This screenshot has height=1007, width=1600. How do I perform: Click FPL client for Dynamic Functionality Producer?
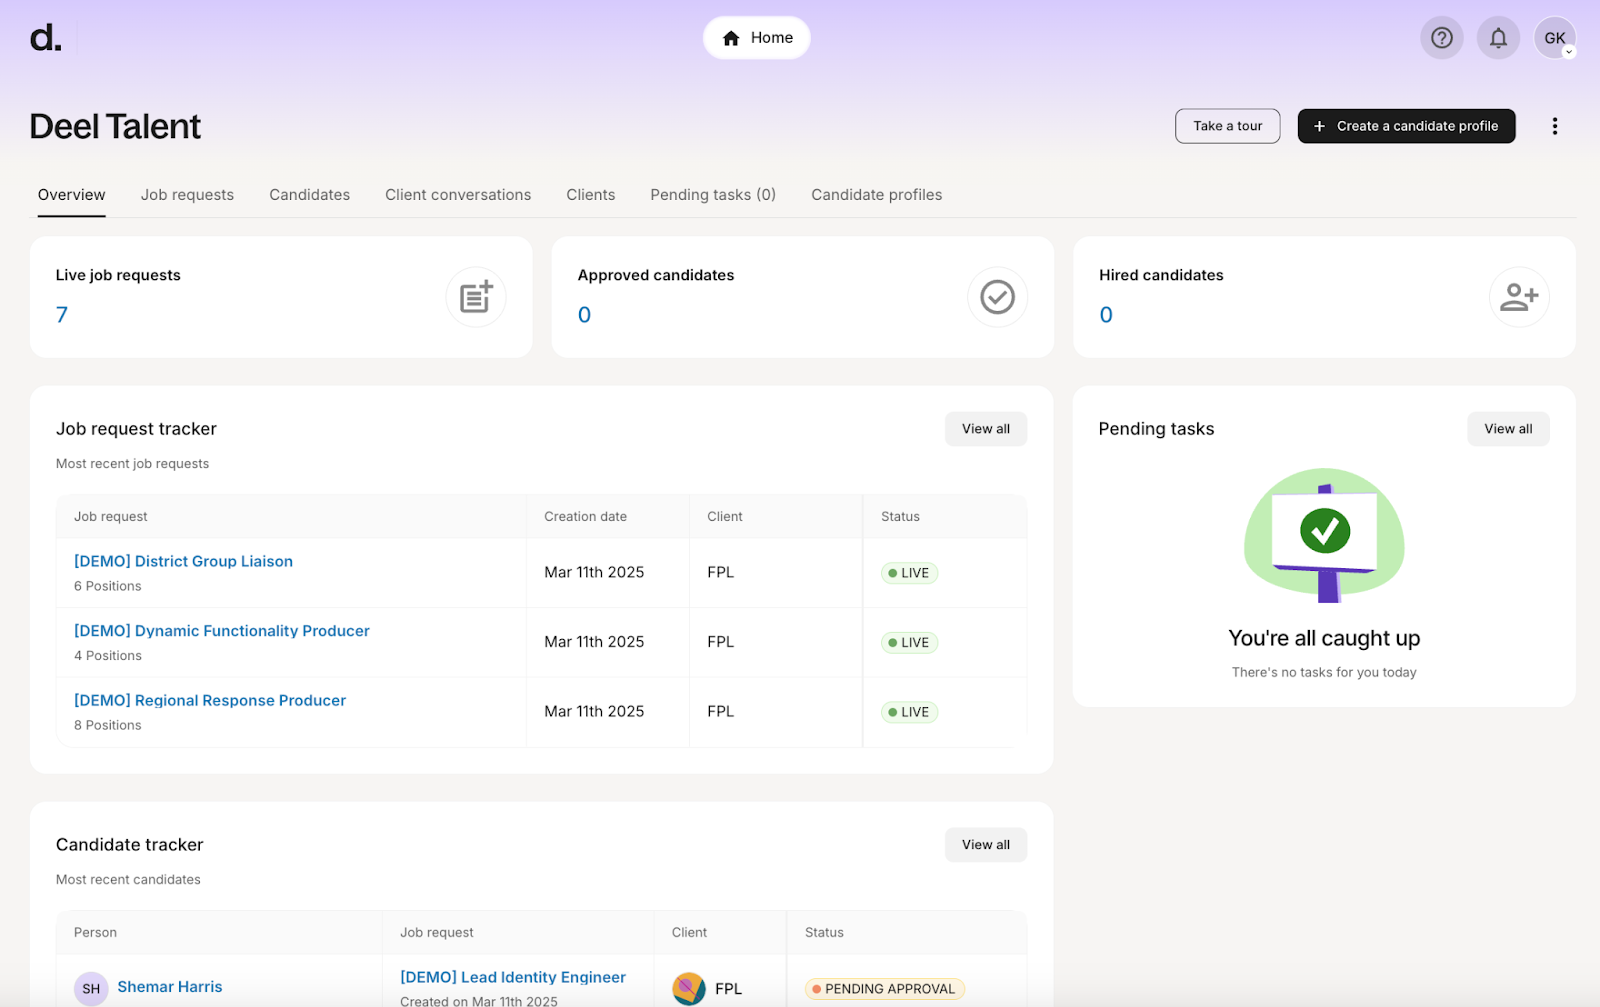pyautogui.click(x=720, y=642)
